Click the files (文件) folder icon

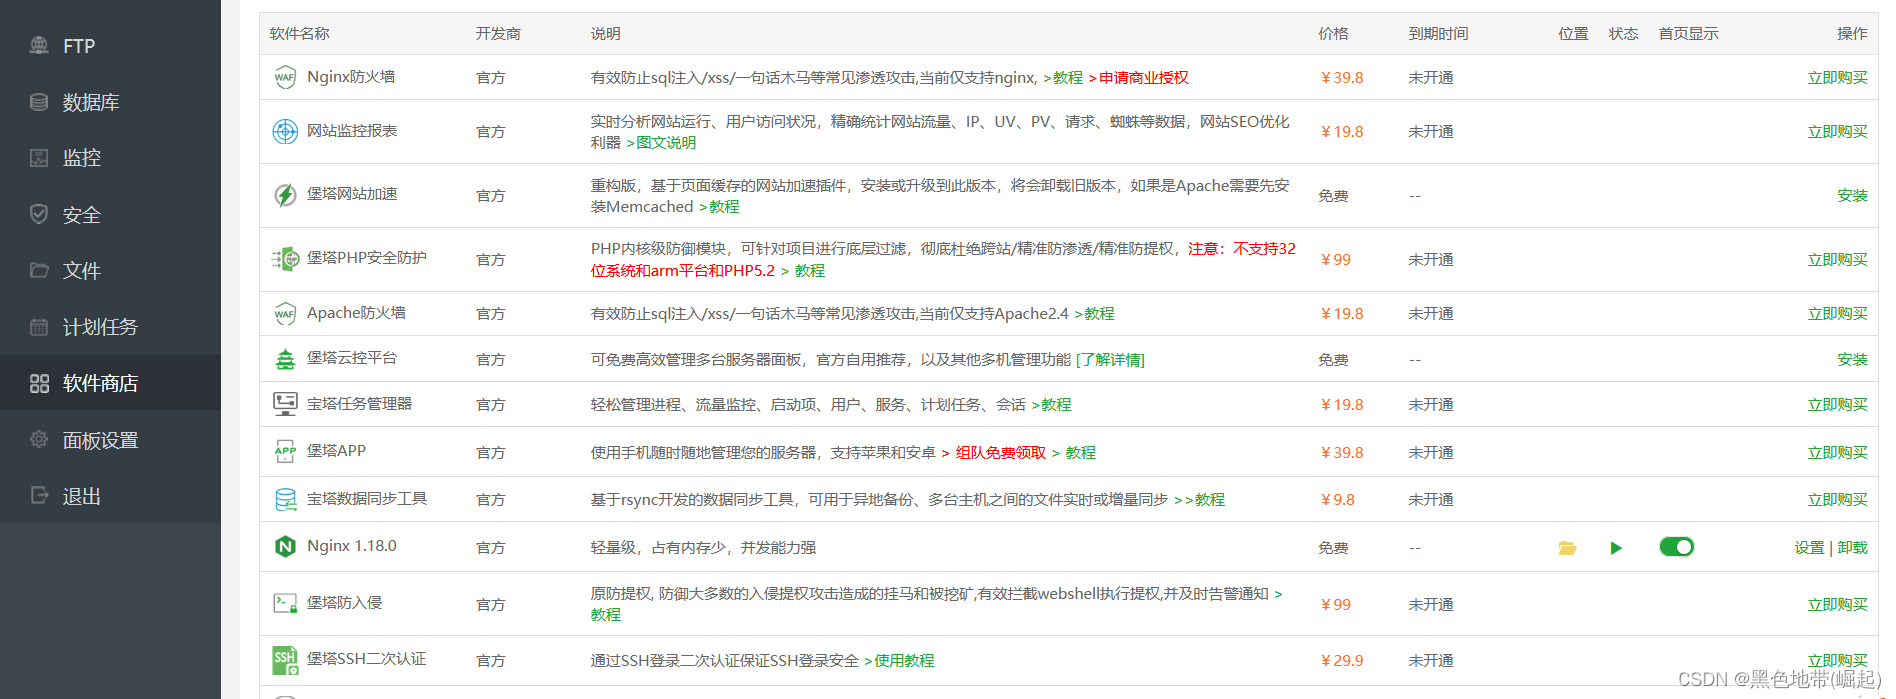tap(39, 270)
